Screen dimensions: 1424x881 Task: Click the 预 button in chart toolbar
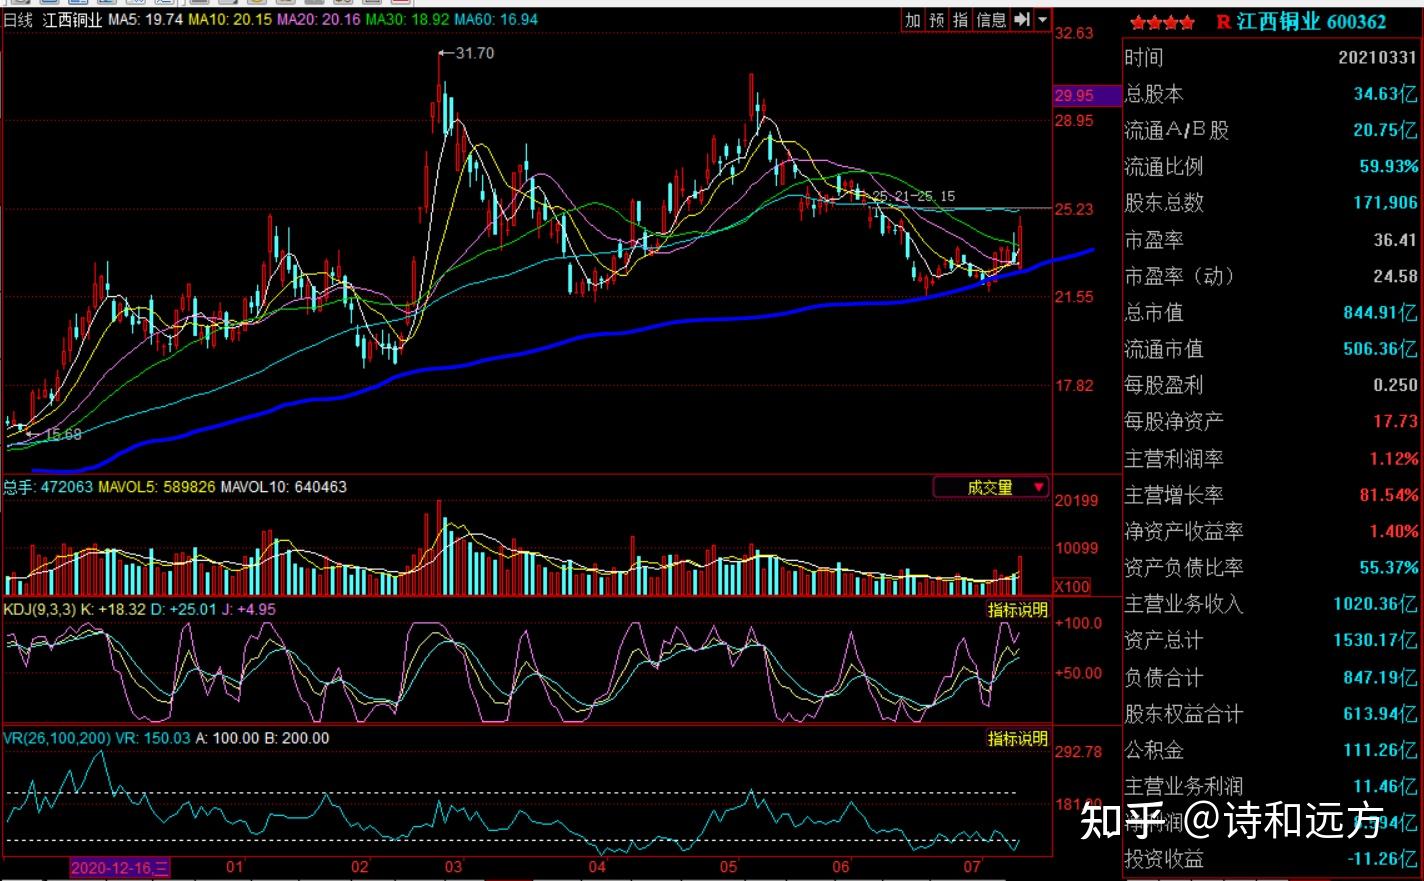pos(936,20)
